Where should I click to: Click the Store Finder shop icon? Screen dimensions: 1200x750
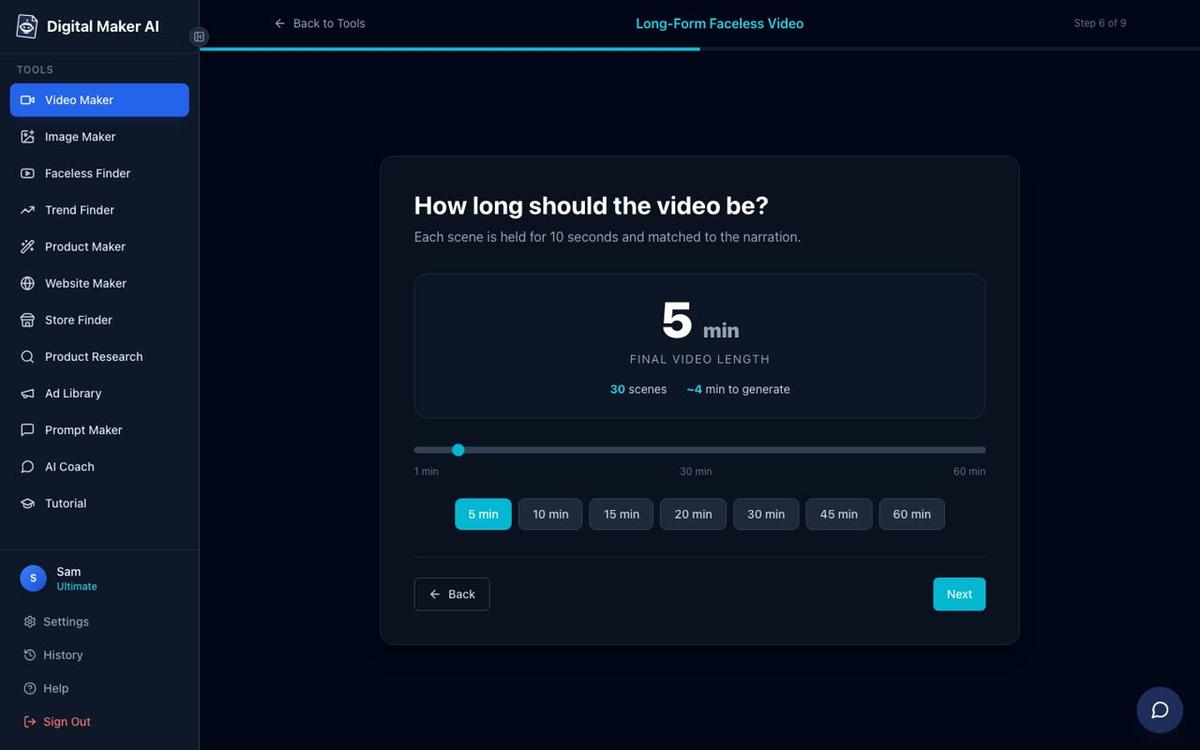coord(27,320)
